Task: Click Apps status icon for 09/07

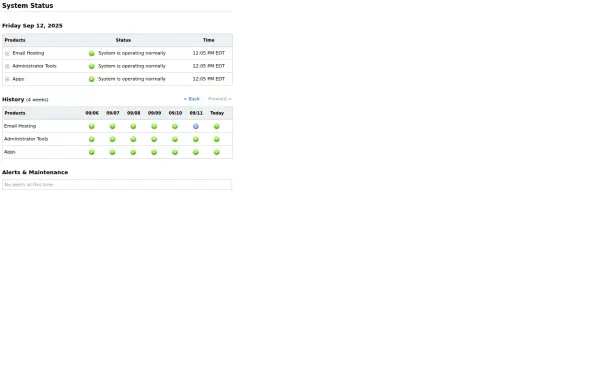Action: (112, 152)
